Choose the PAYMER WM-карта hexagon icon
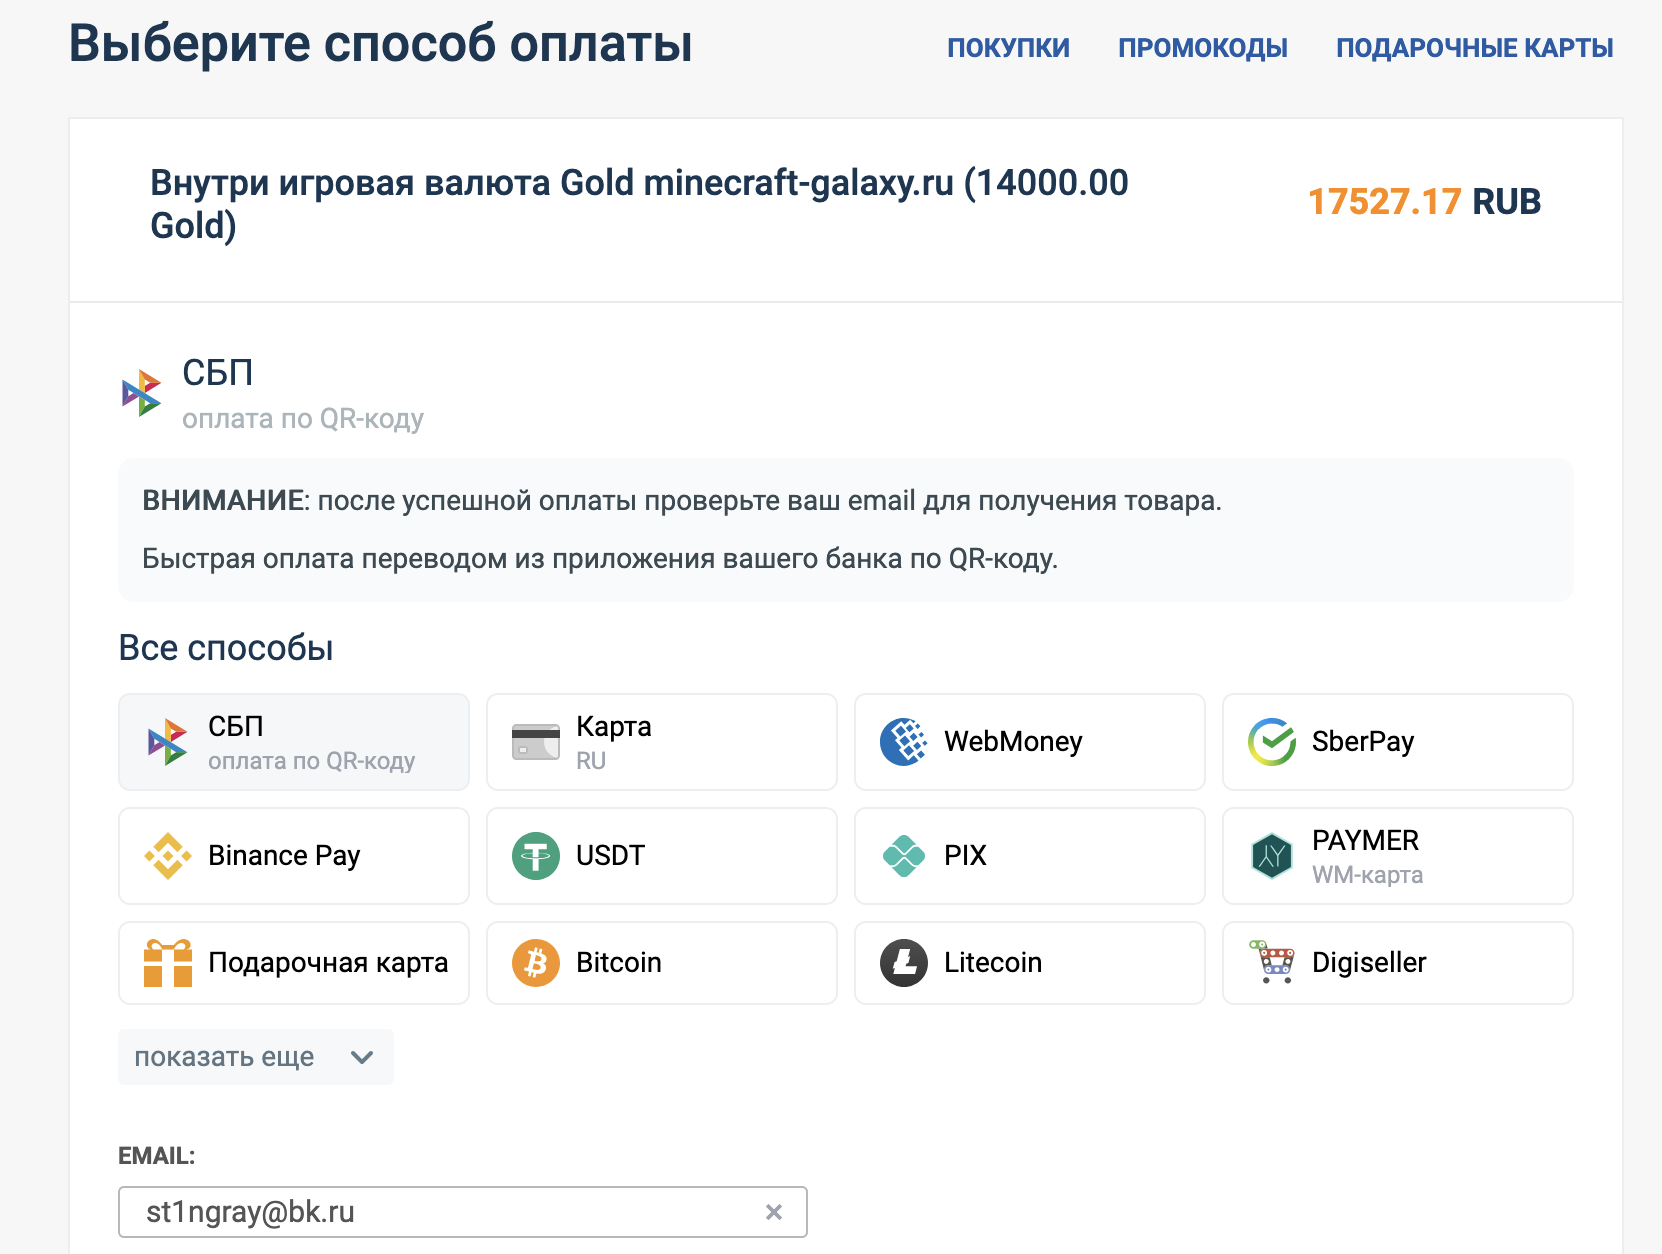 point(1272,856)
